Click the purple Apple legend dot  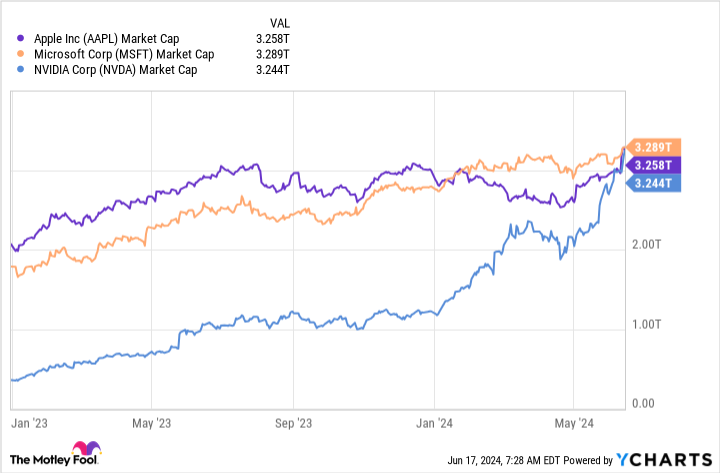10,38
